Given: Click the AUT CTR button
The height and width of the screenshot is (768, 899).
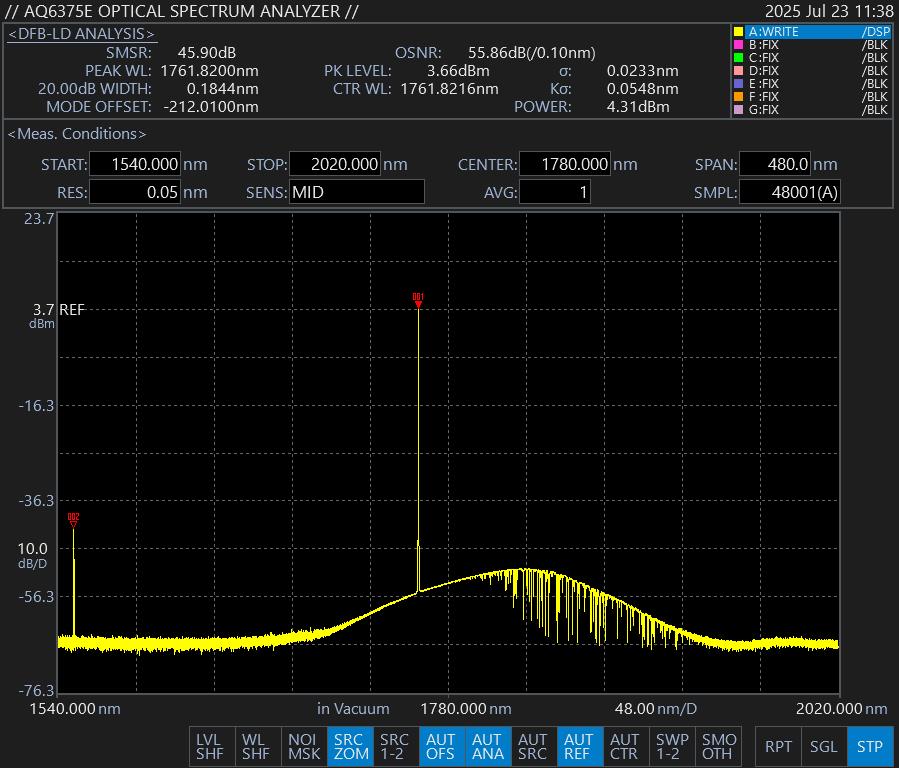Looking at the screenshot, I should [624, 746].
